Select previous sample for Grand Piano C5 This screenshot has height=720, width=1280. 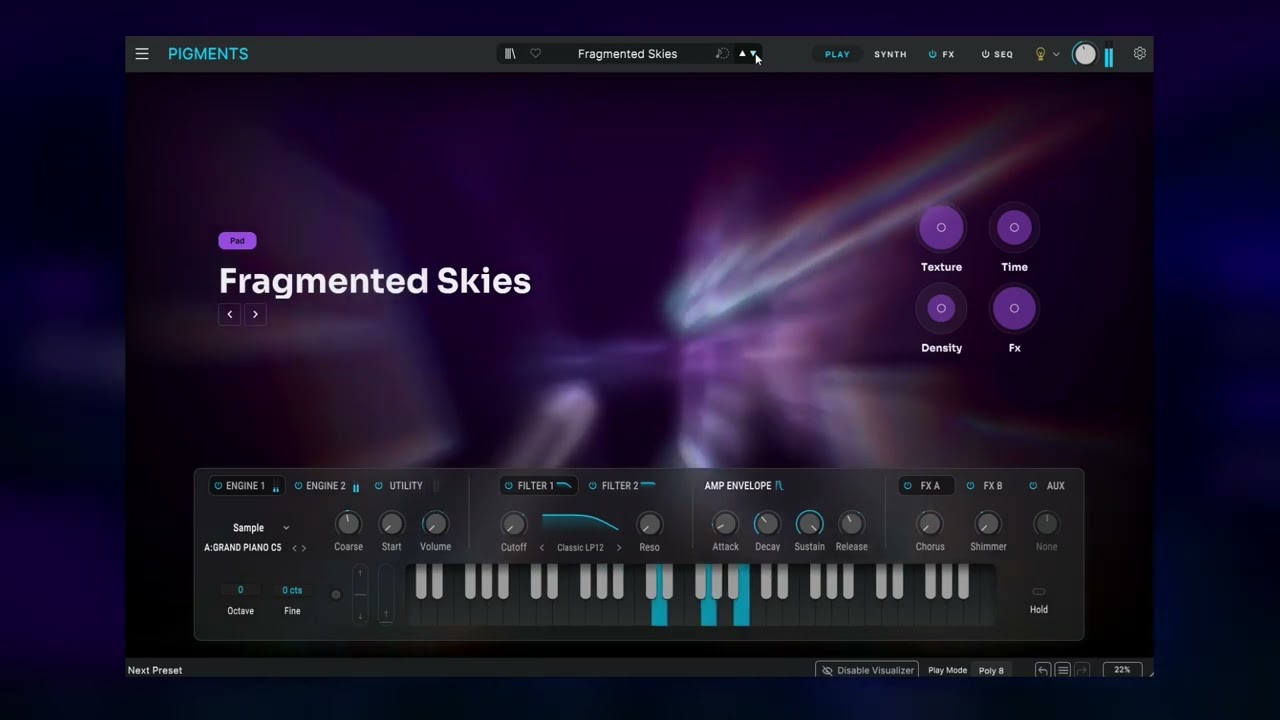[294, 548]
